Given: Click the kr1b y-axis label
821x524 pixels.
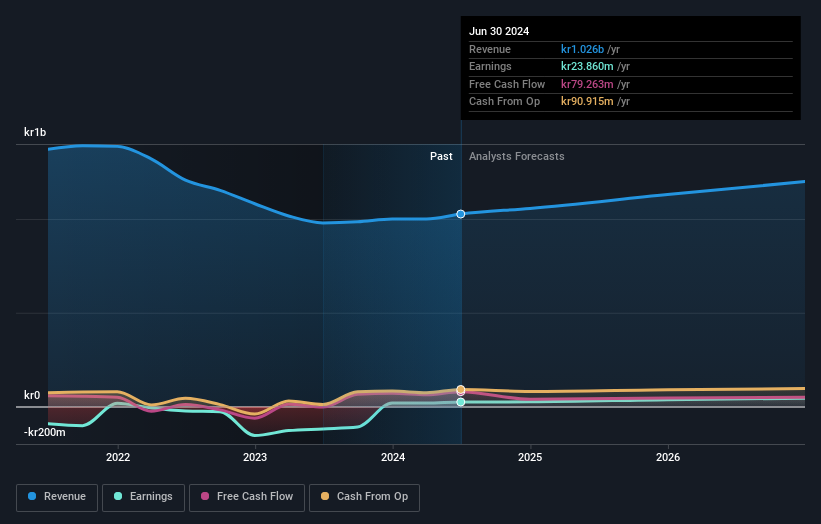Looking at the screenshot, I should [x=35, y=132].
